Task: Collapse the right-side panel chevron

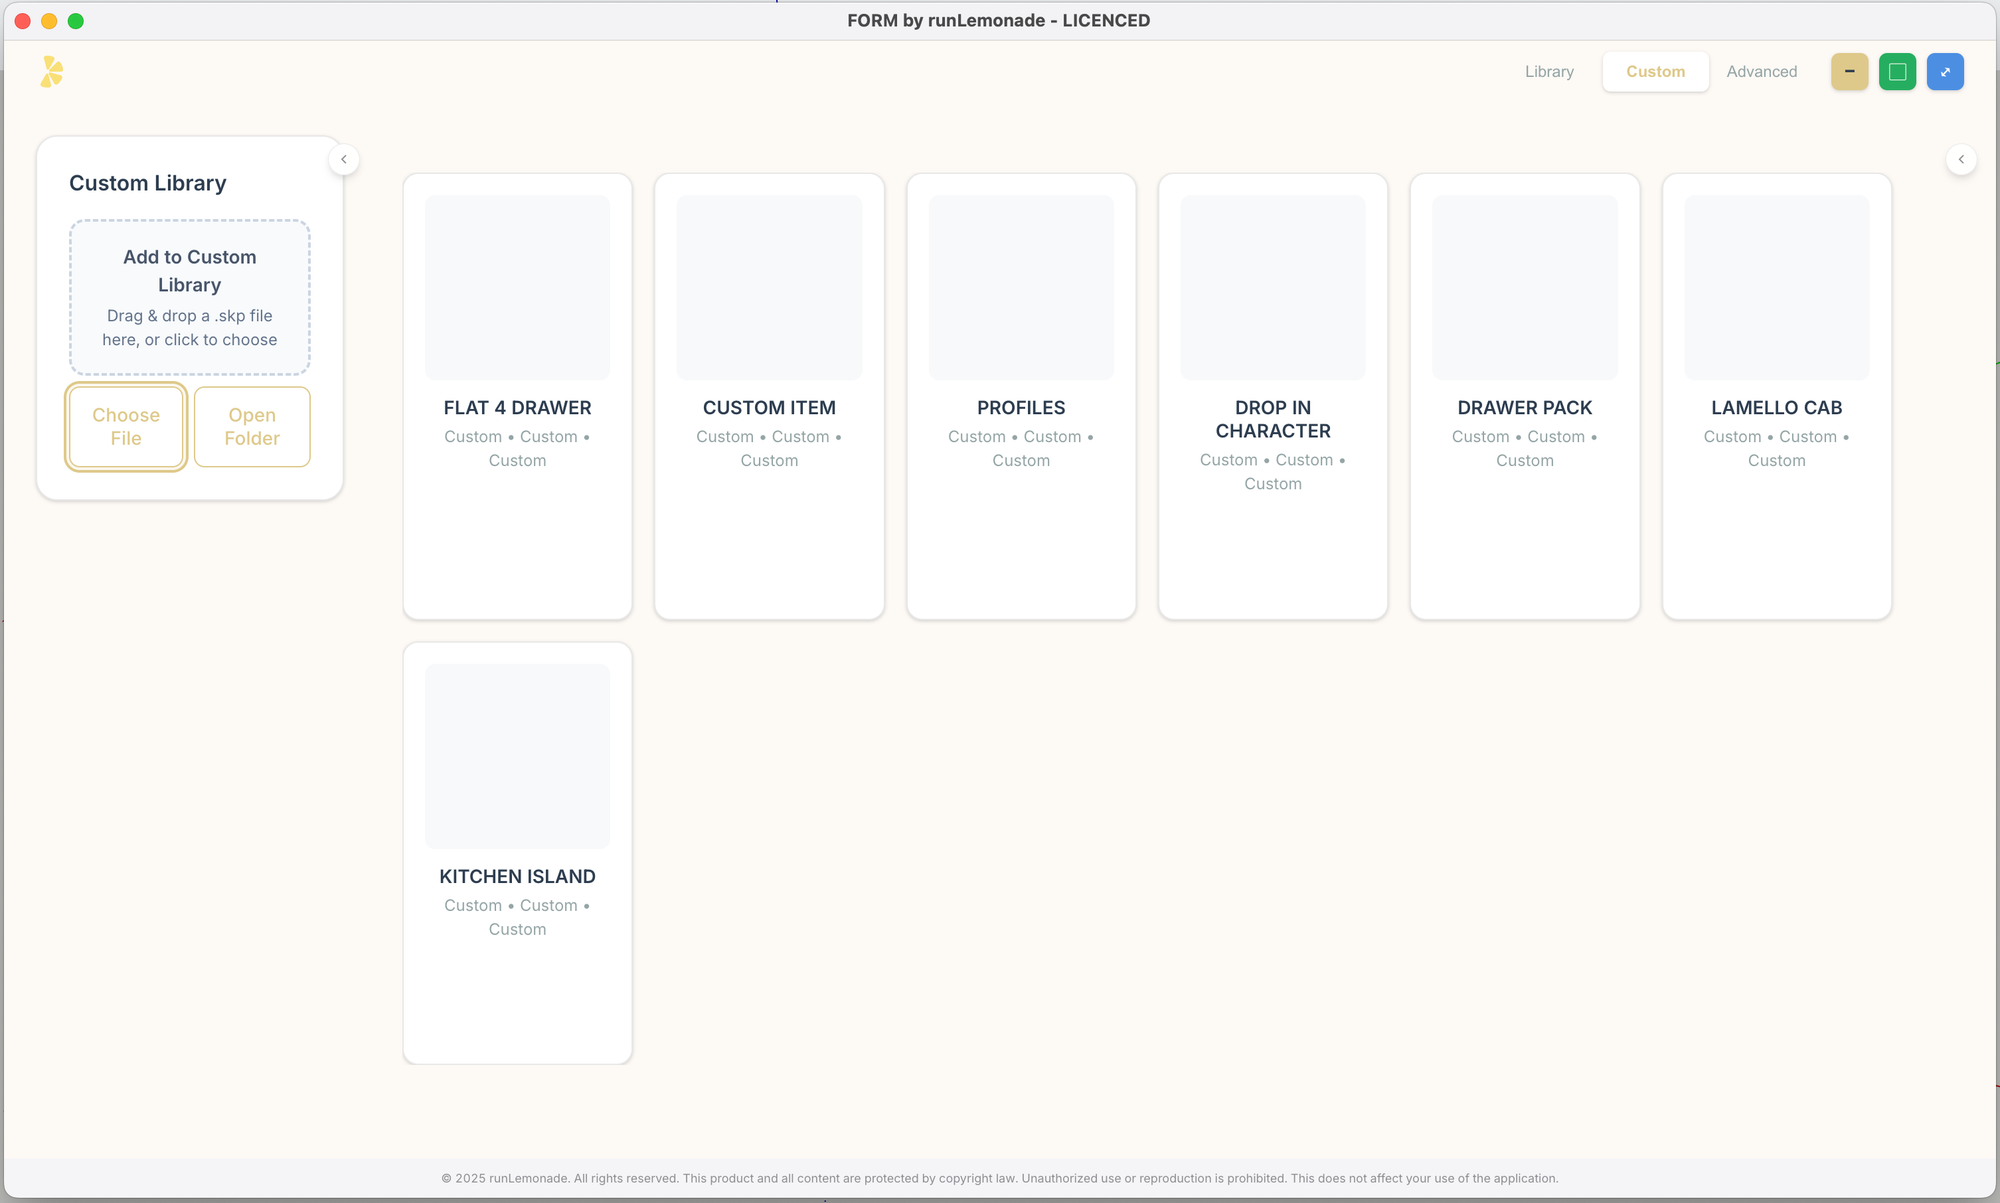Action: coord(1961,160)
